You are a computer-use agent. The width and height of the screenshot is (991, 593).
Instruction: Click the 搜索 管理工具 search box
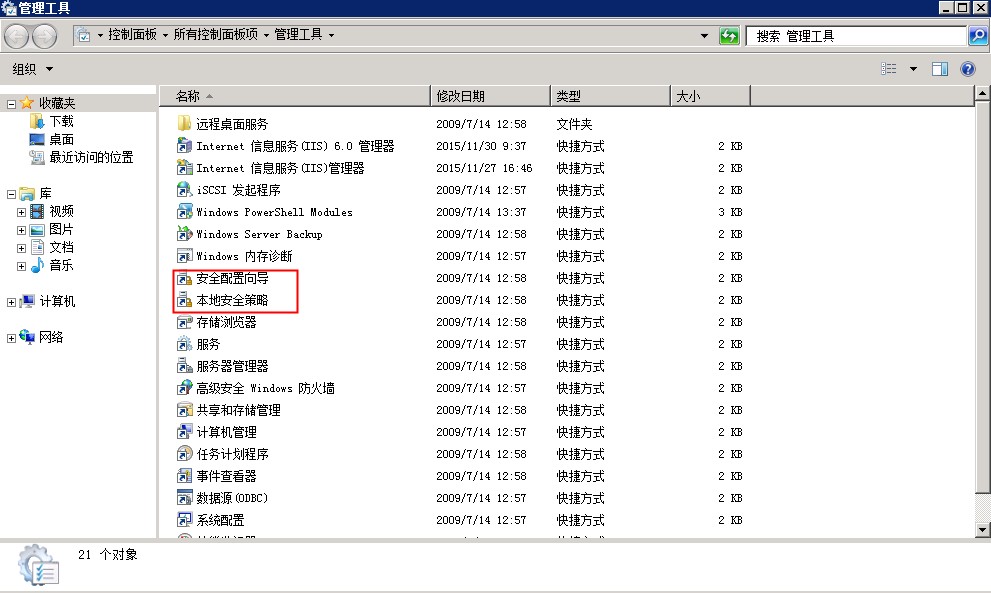(855, 36)
